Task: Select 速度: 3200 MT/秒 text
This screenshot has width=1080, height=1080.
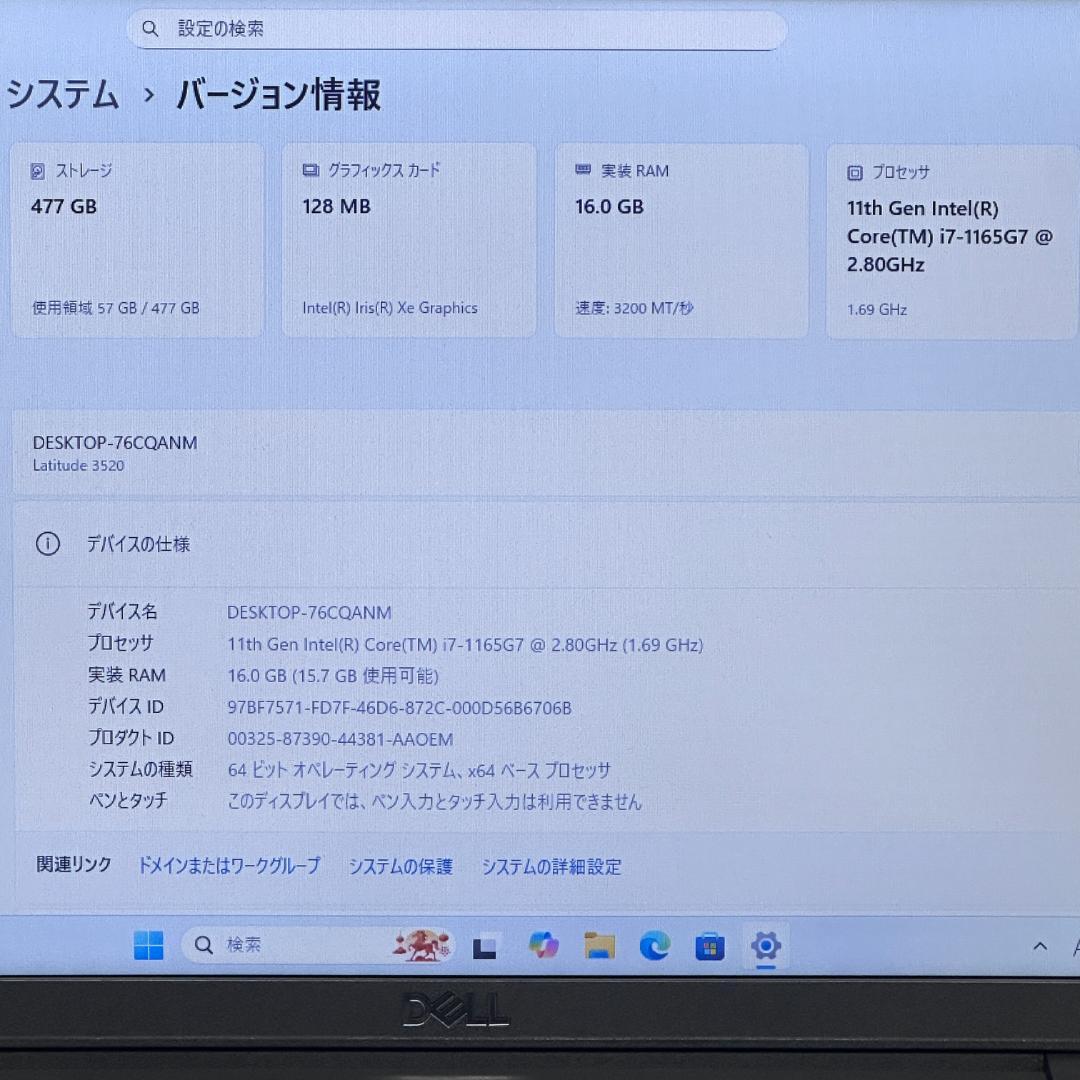Action: click(x=634, y=308)
